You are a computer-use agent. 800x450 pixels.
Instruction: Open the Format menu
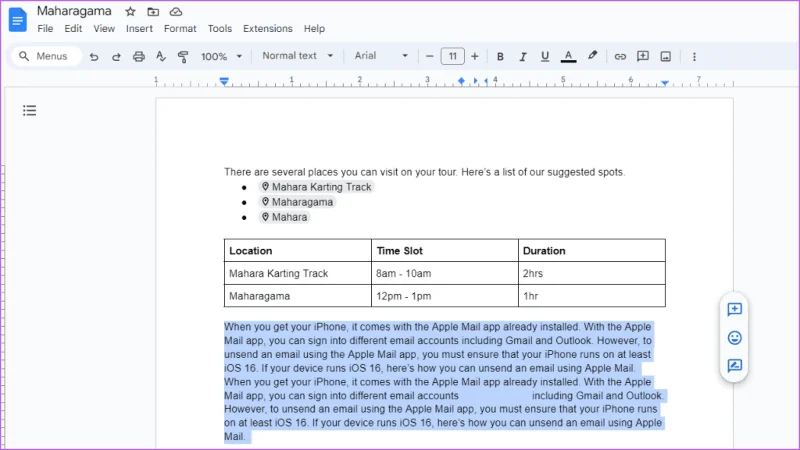click(180, 29)
